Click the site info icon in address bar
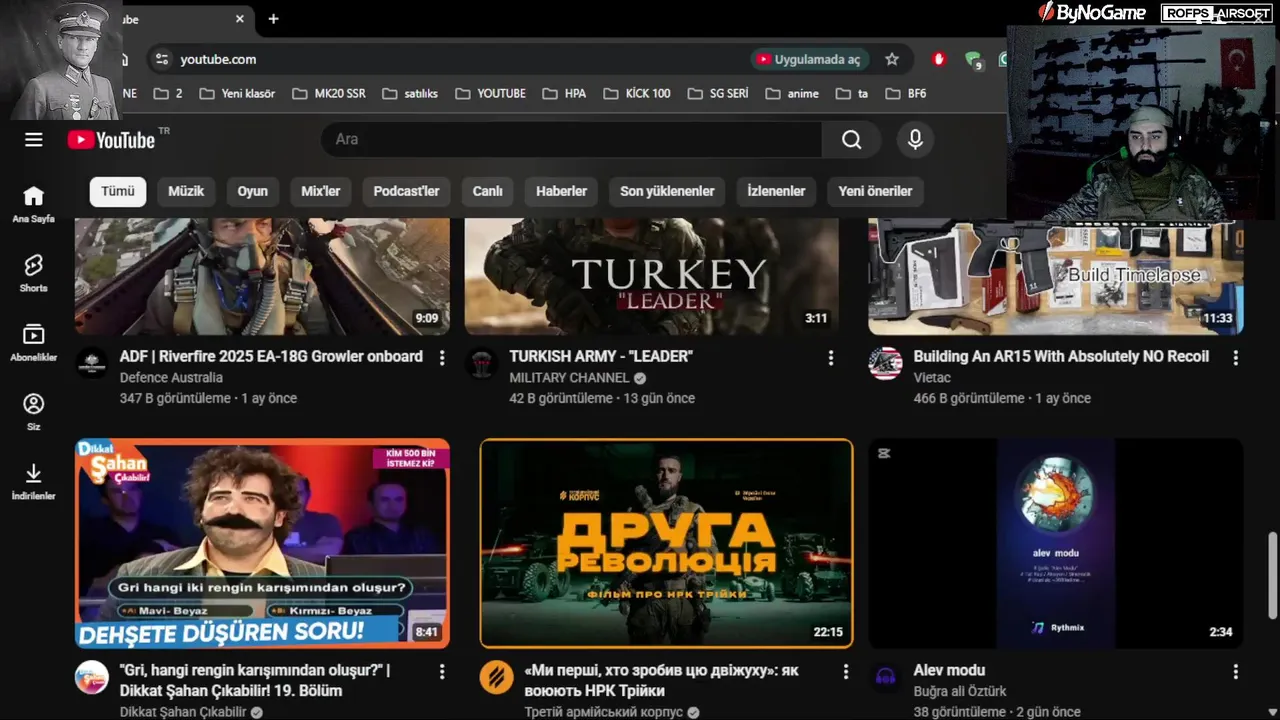The image size is (1280, 720). [x=161, y=59]
